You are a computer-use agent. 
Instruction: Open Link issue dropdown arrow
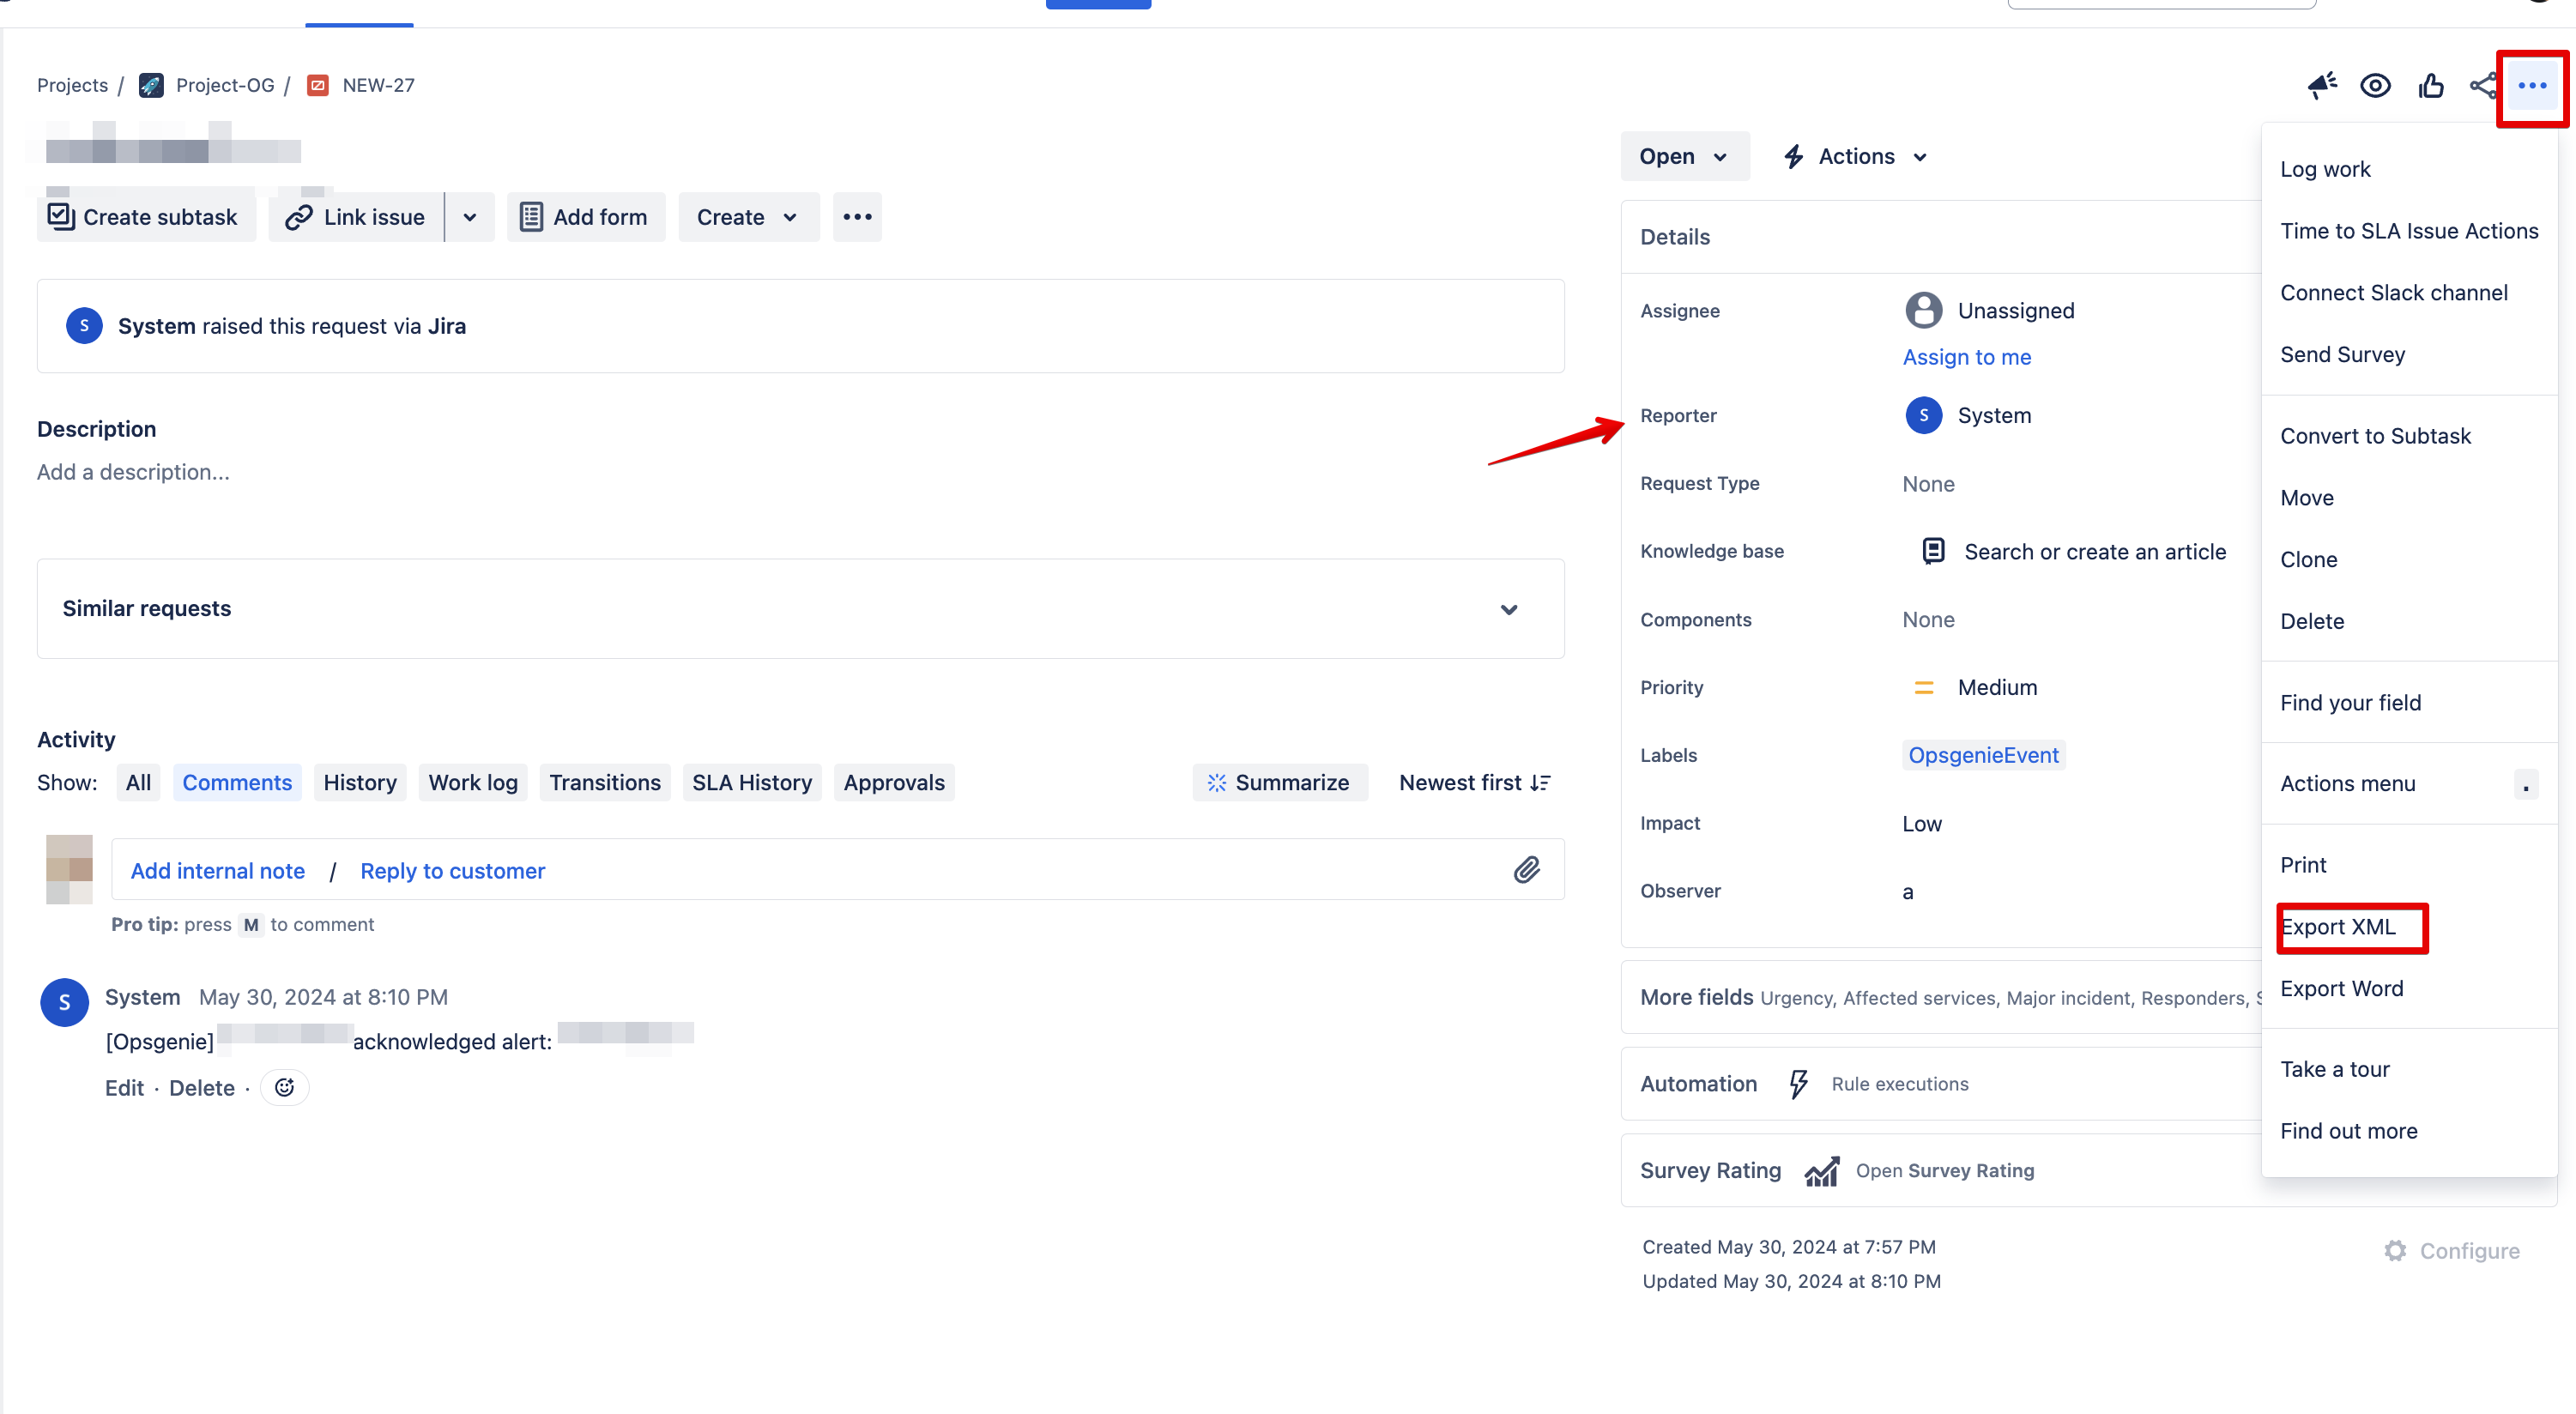coord(469,217)
